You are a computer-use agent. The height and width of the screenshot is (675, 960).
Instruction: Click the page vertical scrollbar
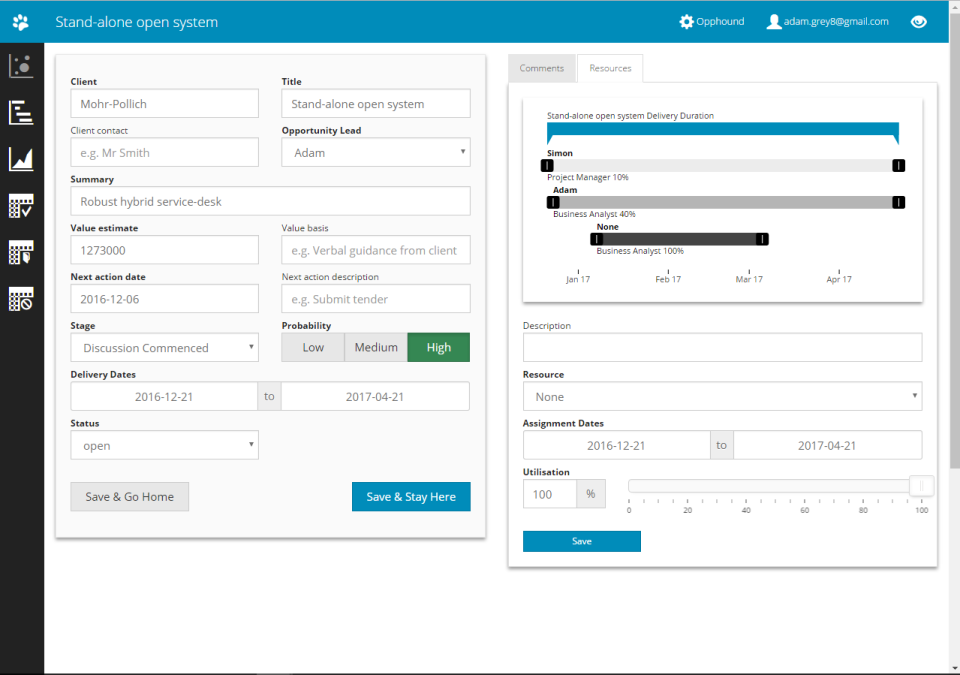pyautogui.click(x=954, y=242)
